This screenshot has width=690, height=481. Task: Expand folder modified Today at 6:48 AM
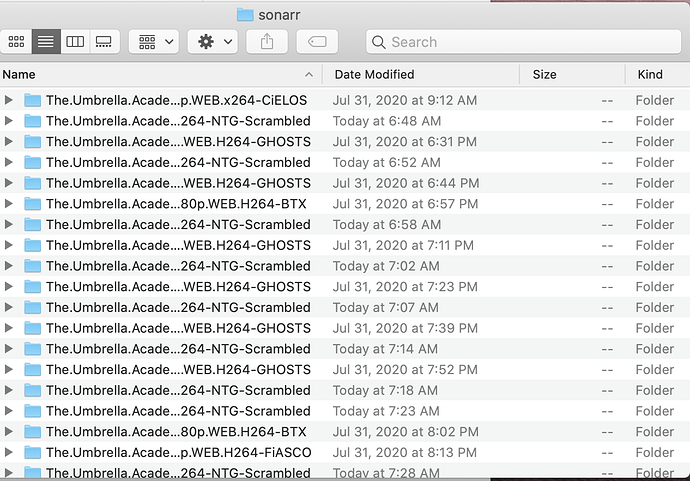click(x=8, y=121)
